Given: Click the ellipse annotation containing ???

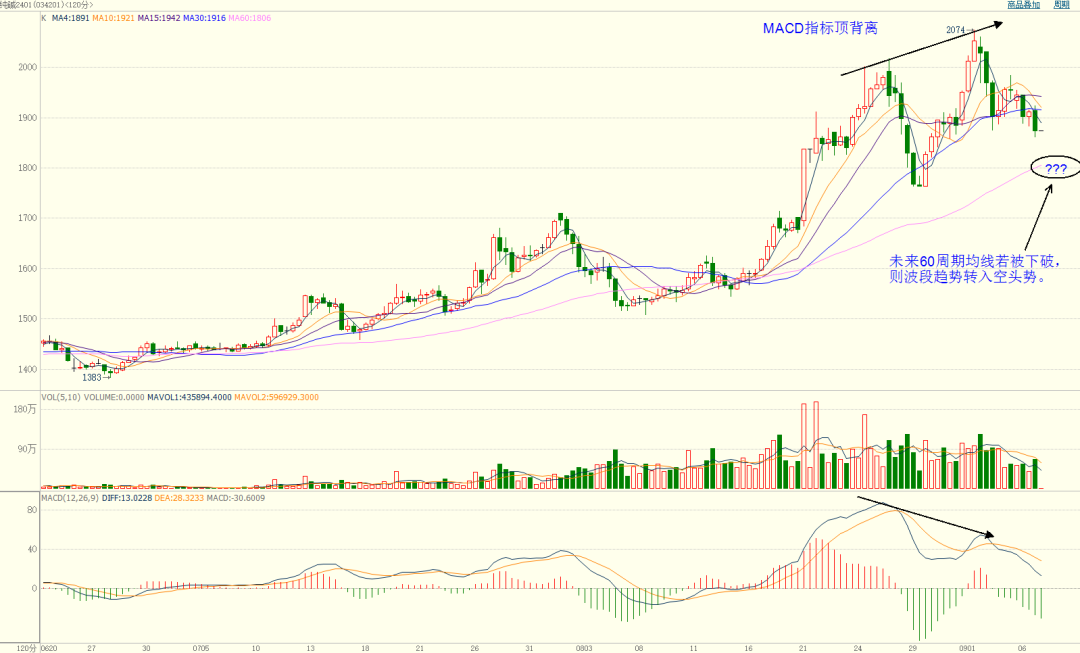Looking at the screenshot, I should coord(1055,168).
